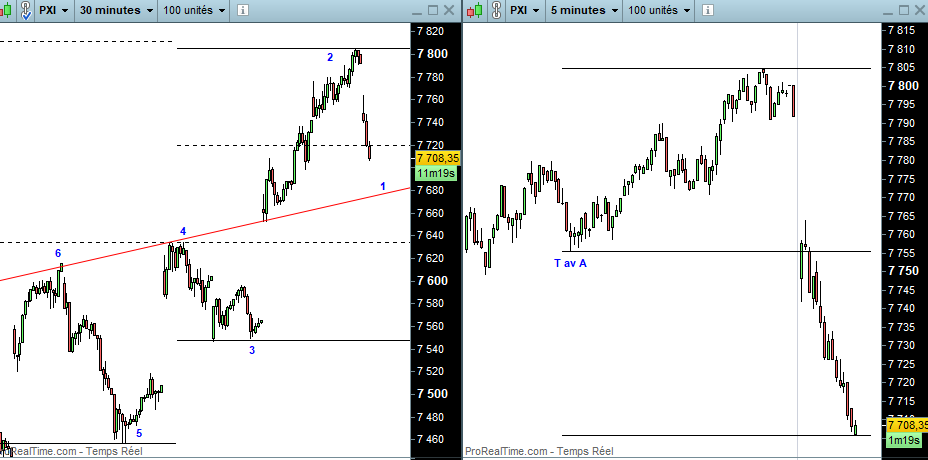Maximize the 5 minutes chart window
The height and width of the screenshot is (460, 928).
pyautogui.click(x=904, y=10)
